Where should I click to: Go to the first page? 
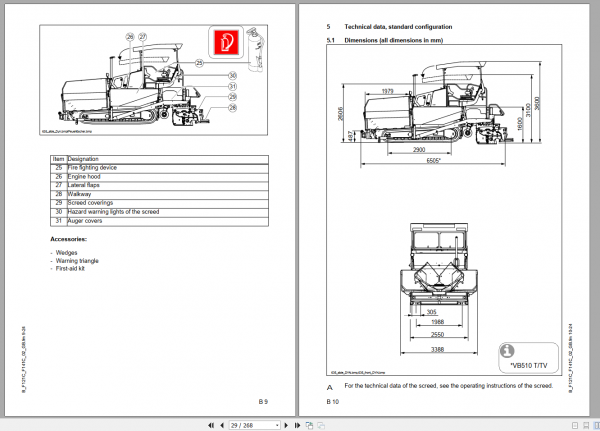click(x=211, y=425)
